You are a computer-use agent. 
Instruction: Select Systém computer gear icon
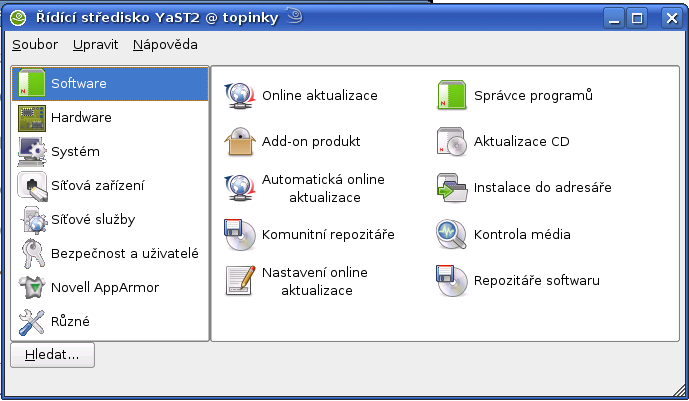pos(32,152)
